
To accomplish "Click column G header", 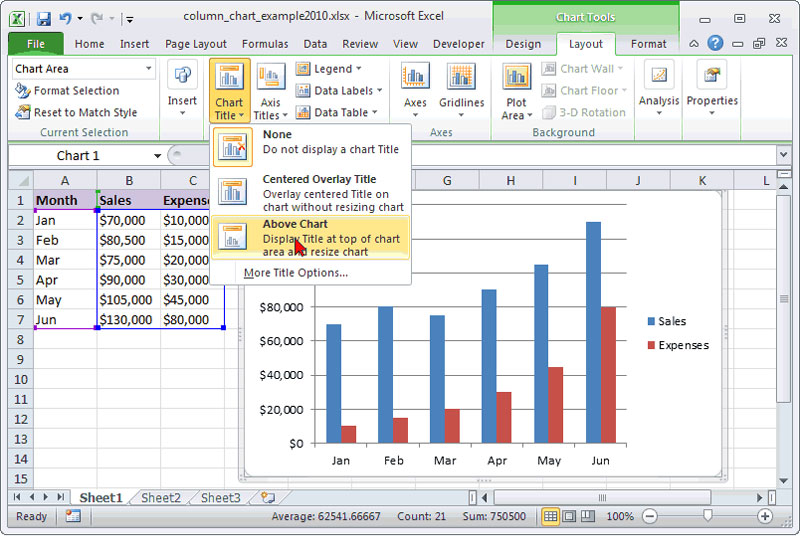I will (x=447, y=181).
